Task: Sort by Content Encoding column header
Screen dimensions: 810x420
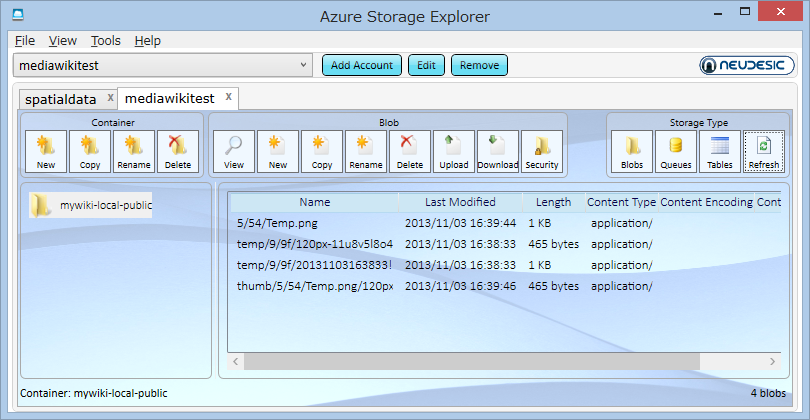Action: [706, 202]
